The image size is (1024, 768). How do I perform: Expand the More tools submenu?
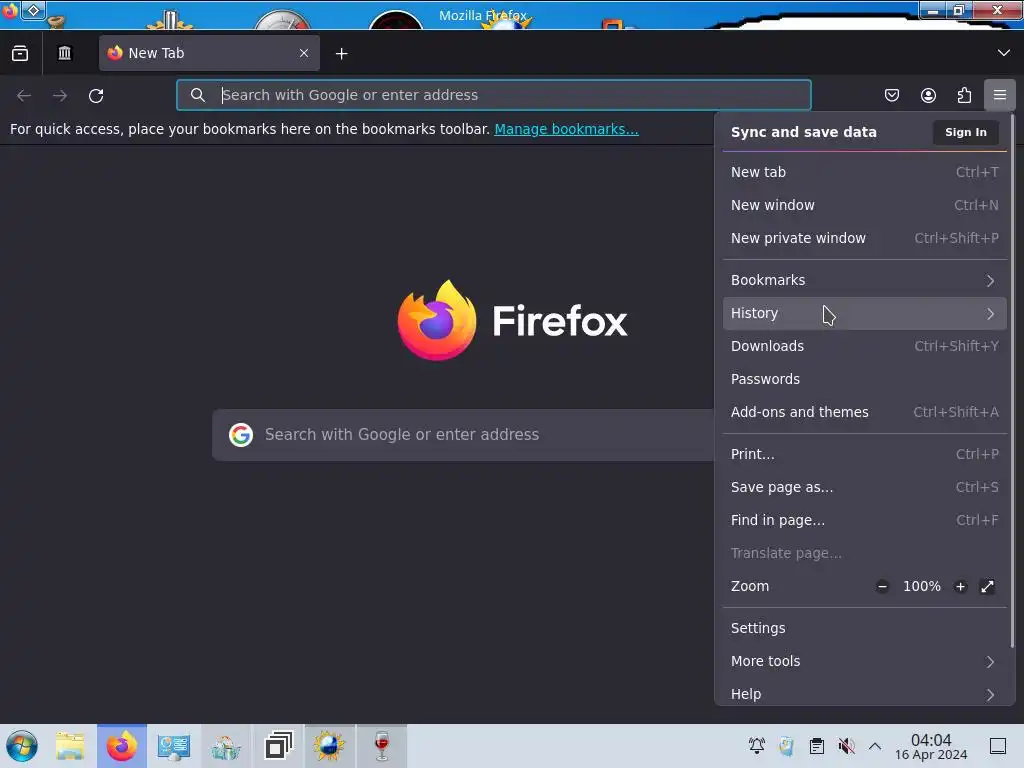pos(865,662)
